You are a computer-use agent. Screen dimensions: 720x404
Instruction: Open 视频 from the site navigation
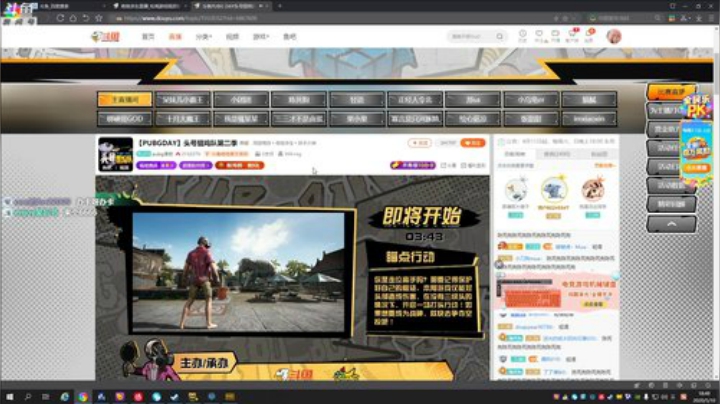coord(232,36)
